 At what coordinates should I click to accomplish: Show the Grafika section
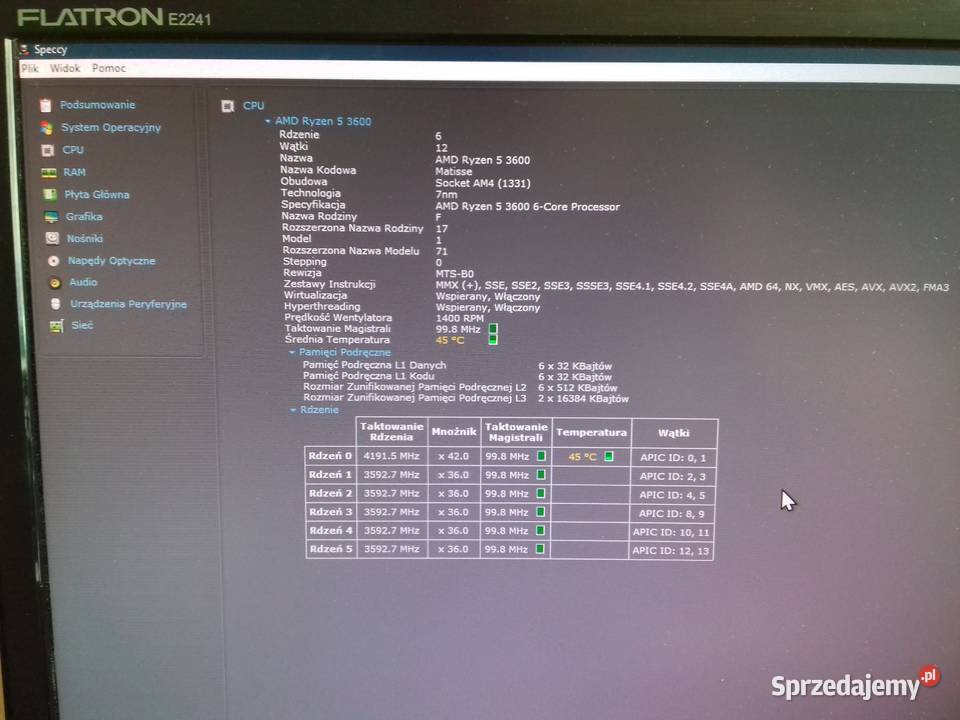(84, 217)
